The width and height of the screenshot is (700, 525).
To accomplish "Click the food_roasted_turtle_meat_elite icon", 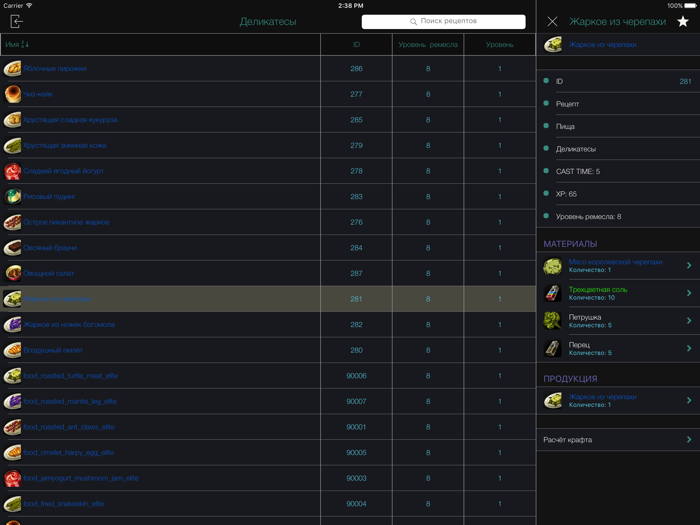I will 12,376.
